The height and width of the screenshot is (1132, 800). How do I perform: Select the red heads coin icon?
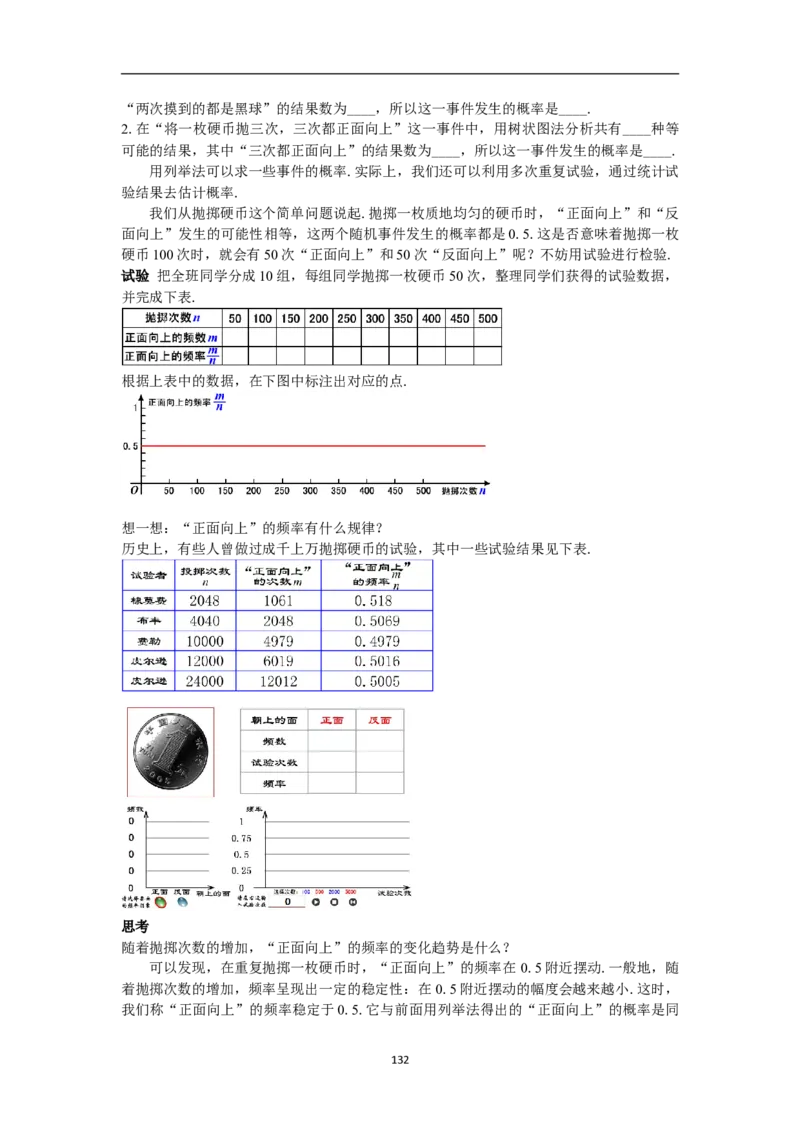tap(160, 902)
